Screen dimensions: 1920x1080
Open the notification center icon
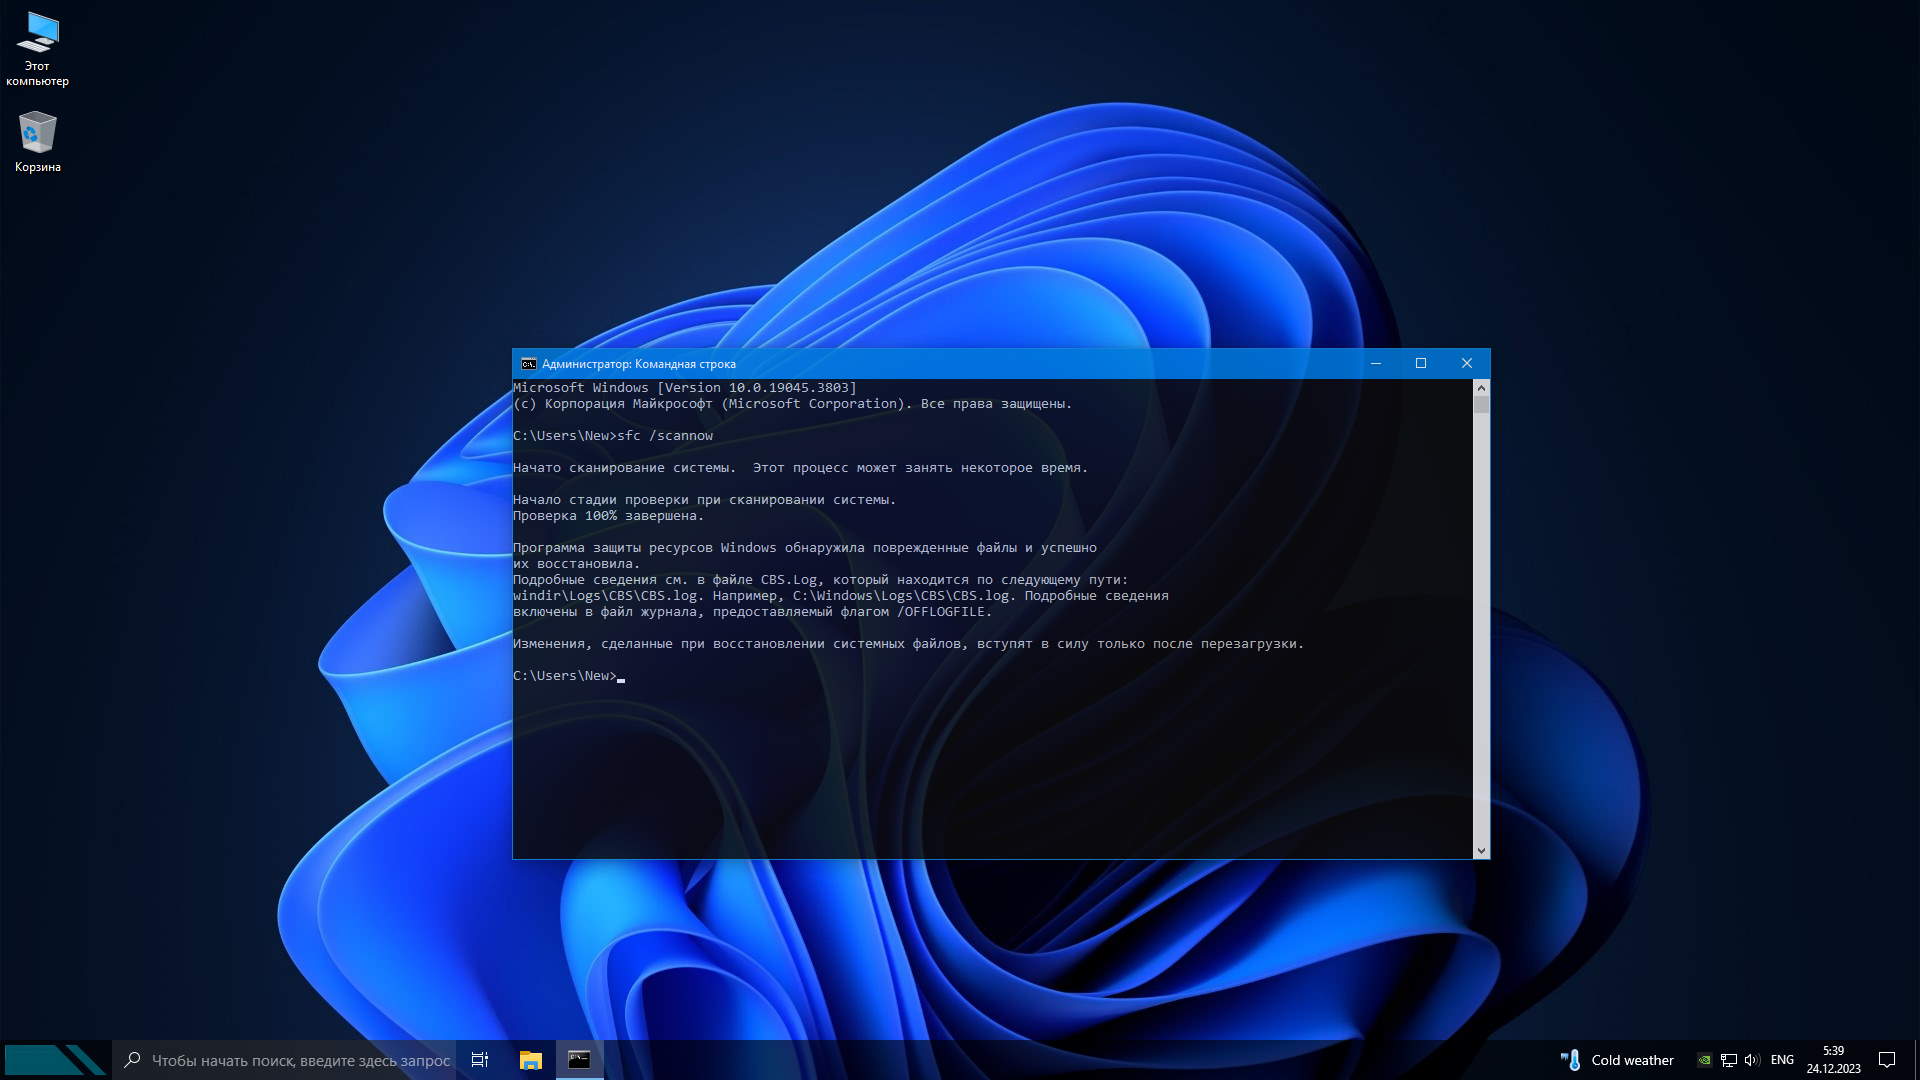(1887, 1060)
